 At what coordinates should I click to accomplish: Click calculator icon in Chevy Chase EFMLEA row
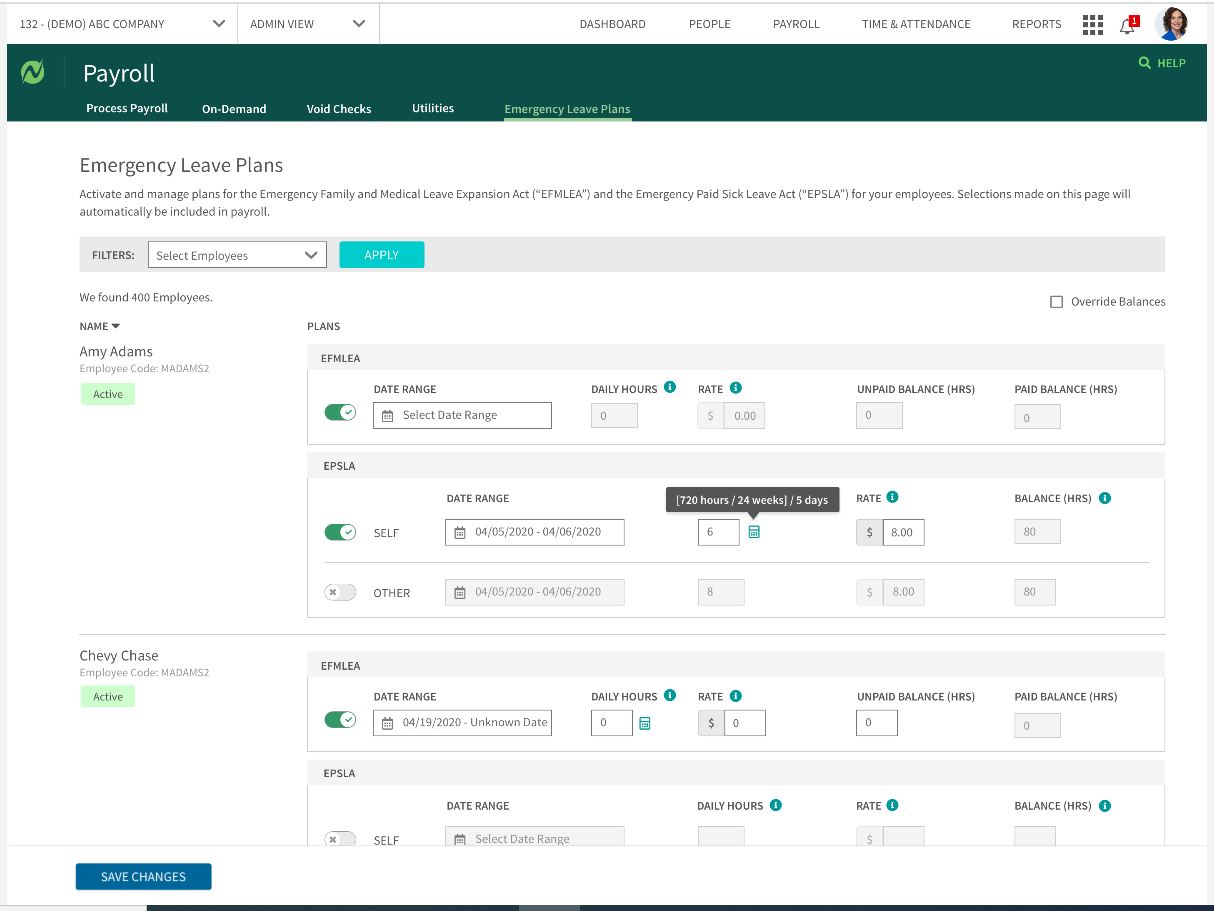point(645,723)
